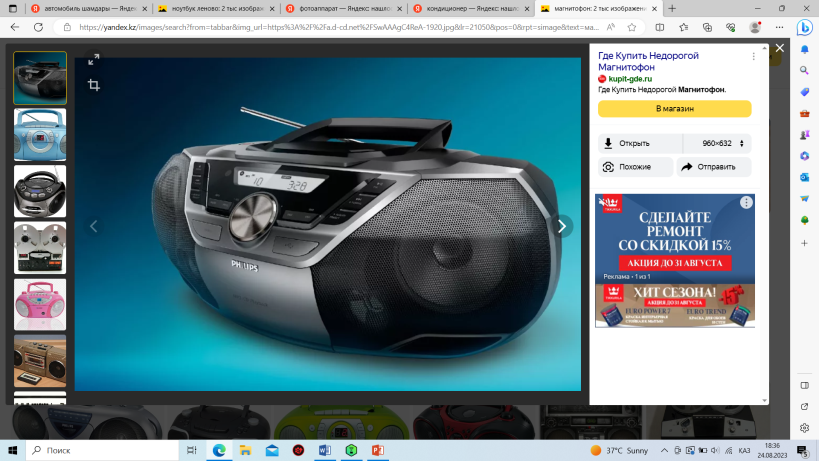This screenshot has width=819, height=461.
Task: Open the image size dropdown 960×632
Action: pos(718,143)
